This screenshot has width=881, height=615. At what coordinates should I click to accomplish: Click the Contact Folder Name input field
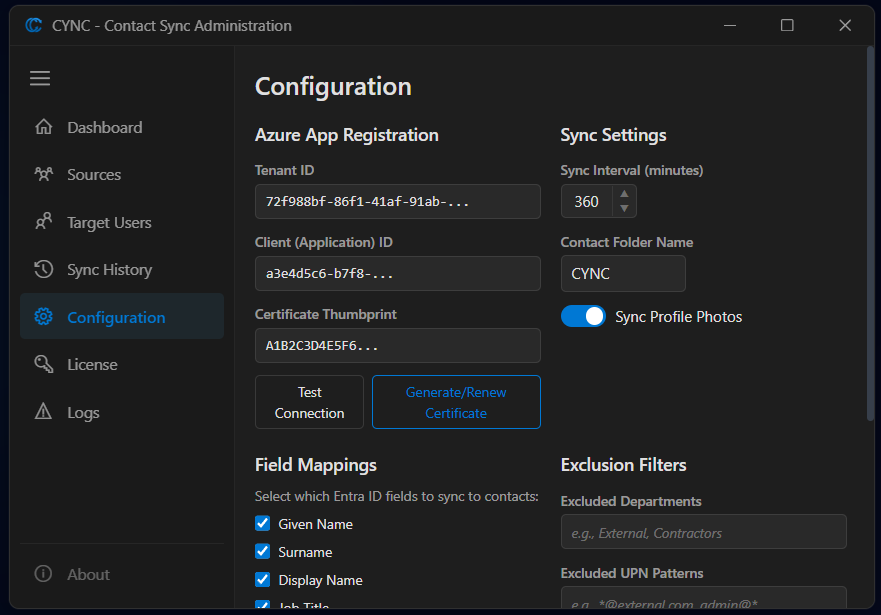(x=623, y=273)
